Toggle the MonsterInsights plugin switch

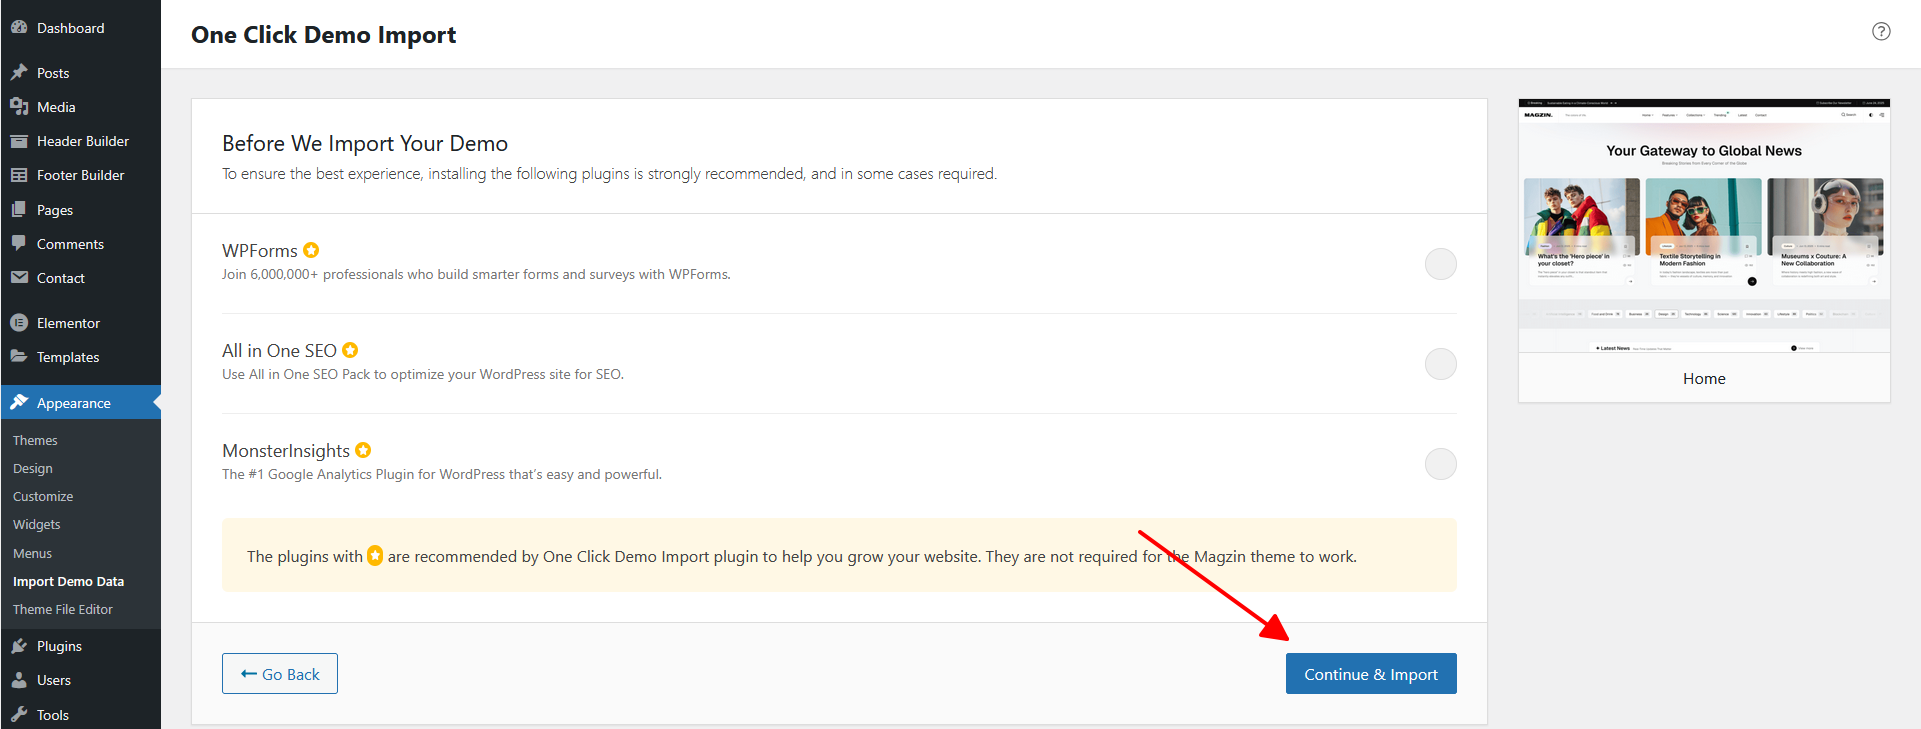click(1440, 464)
